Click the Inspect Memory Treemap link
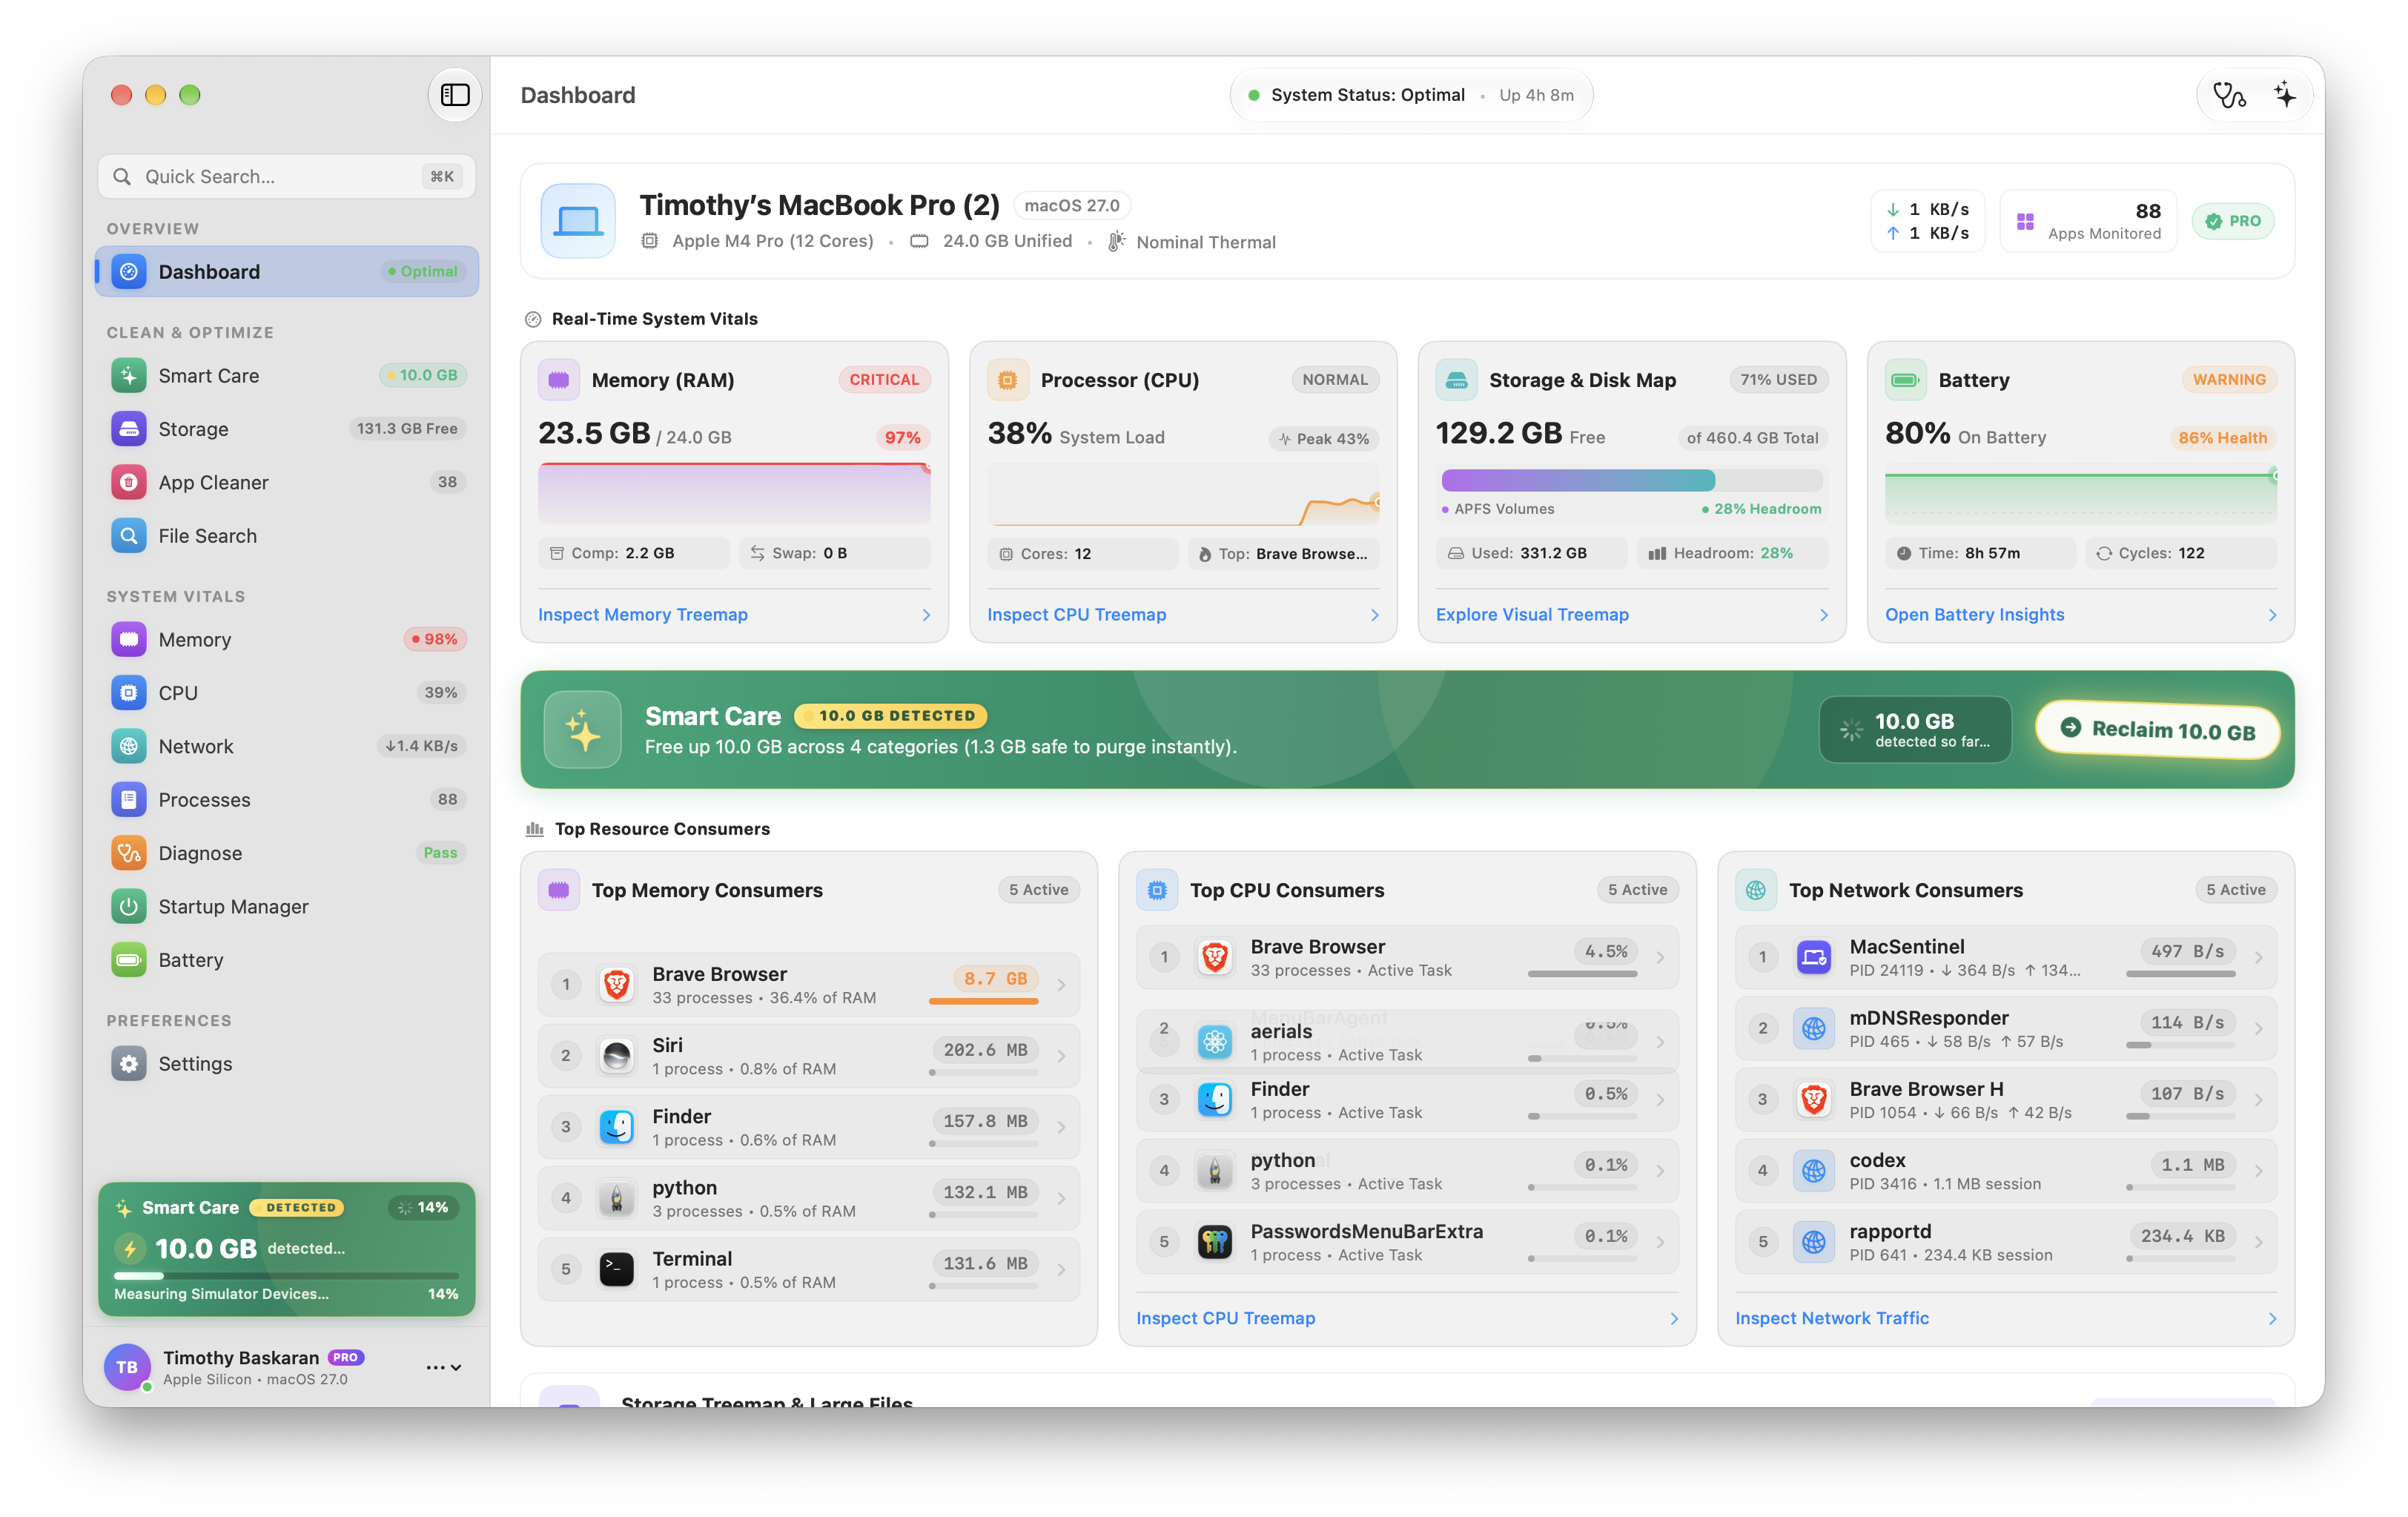 click(643, 615)
